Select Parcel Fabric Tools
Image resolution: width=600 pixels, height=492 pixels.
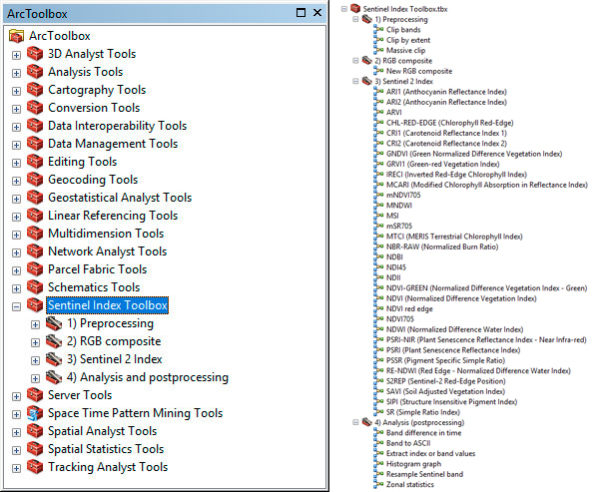click(x=98, y=270)
